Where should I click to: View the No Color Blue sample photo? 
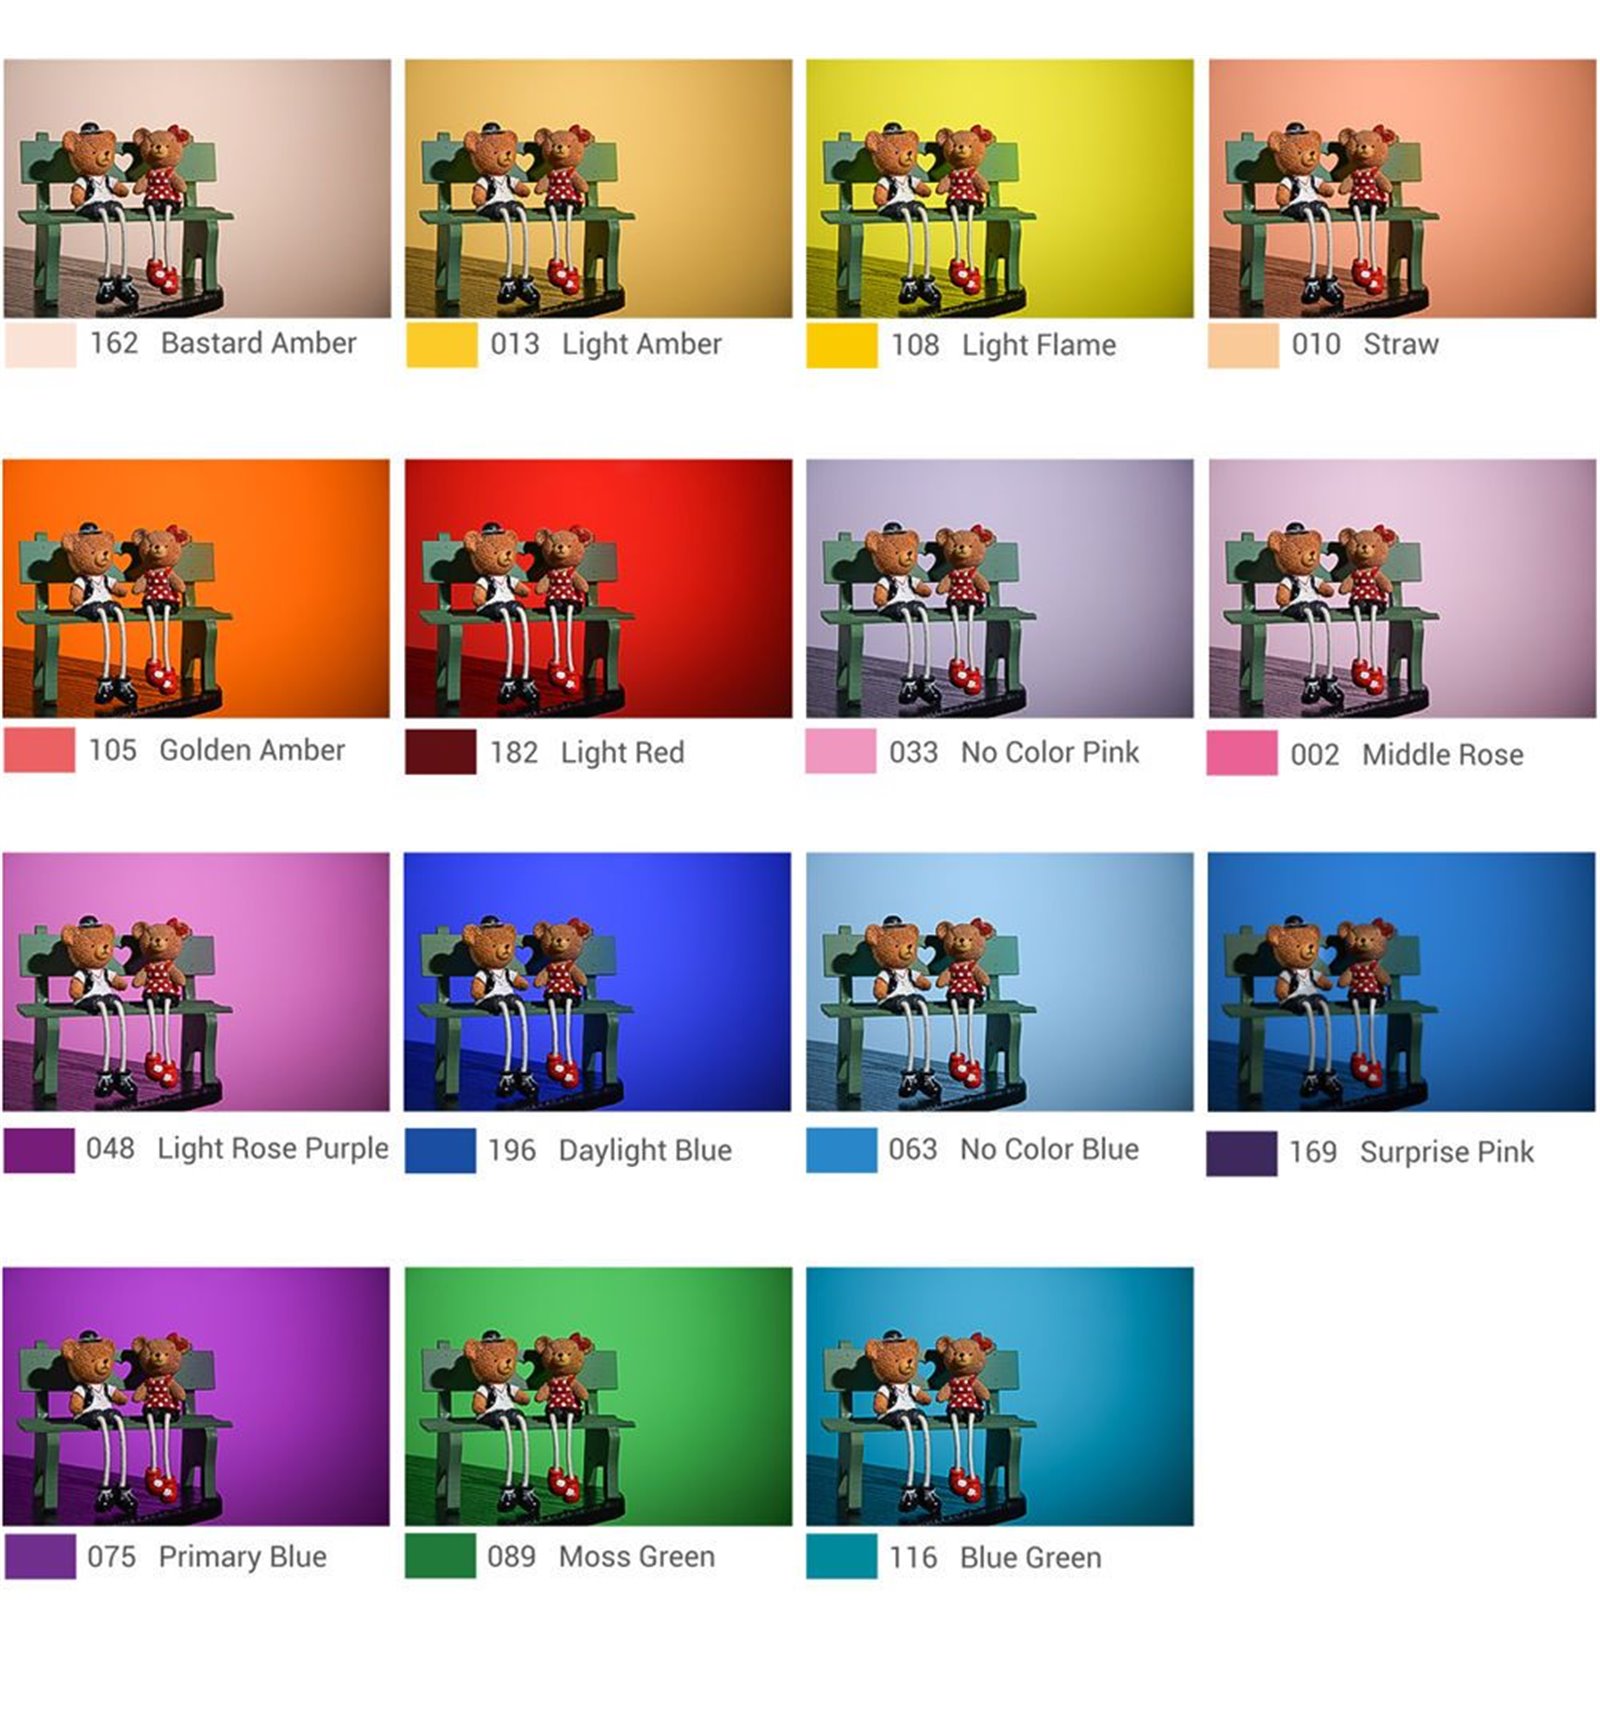(x=1000, y=982)
